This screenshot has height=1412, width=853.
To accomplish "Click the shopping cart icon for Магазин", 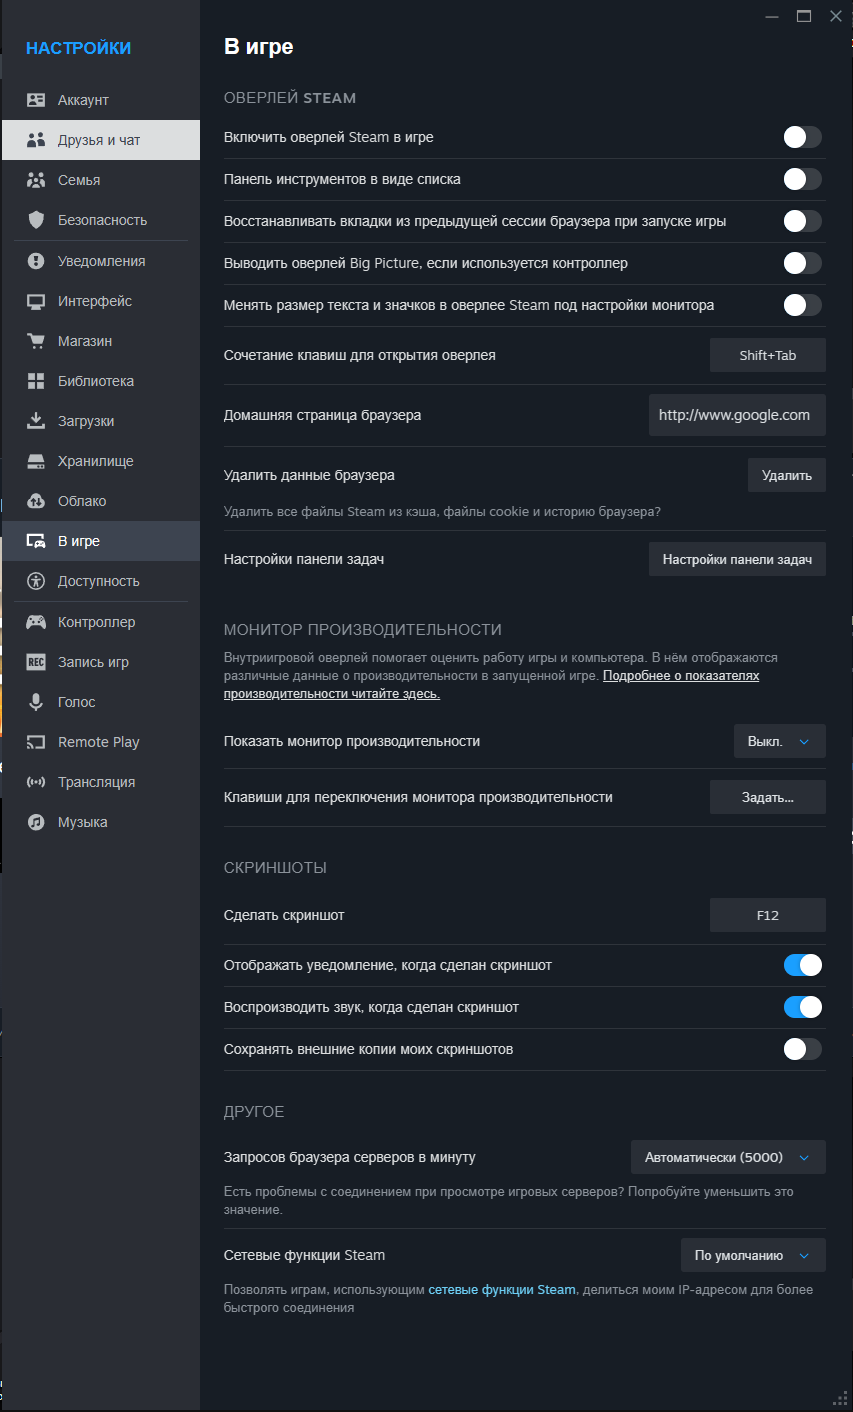I will tap(36, 341).
